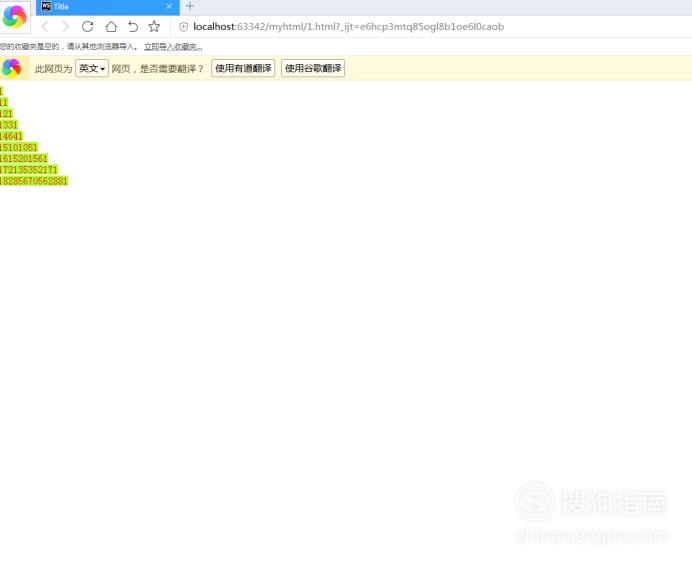This screenshot has width=692, height=570.
Task: Click 使用谷歌翻译 button
Action: tap(313, 68)
